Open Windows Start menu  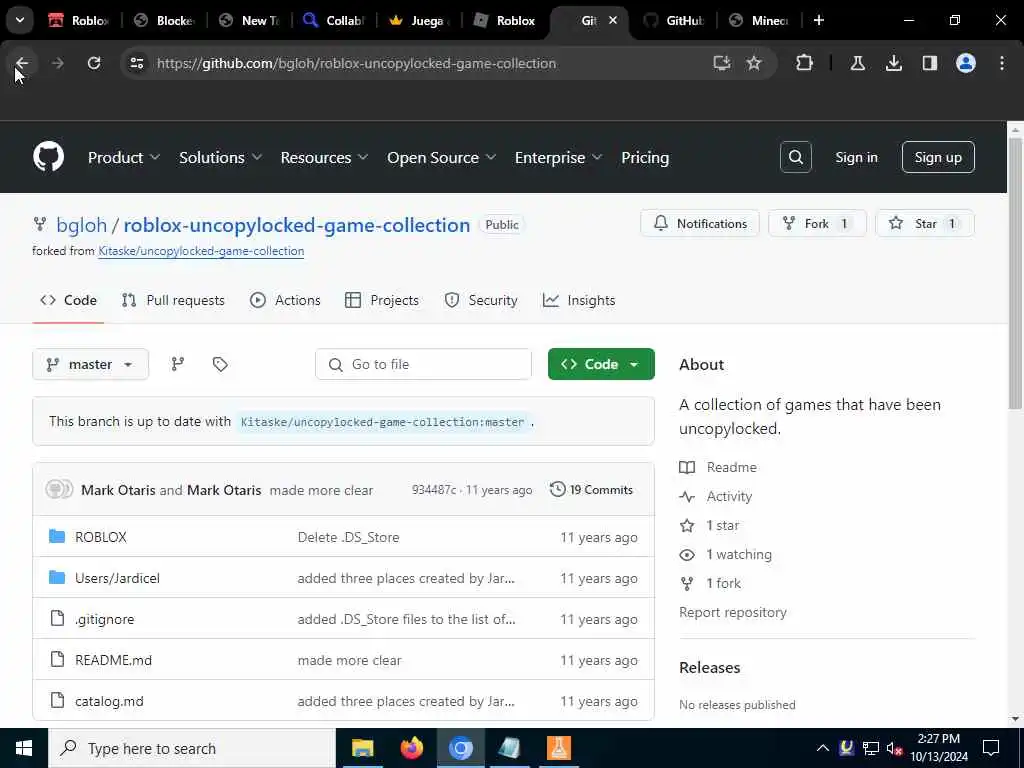click(x=24, y=748)
